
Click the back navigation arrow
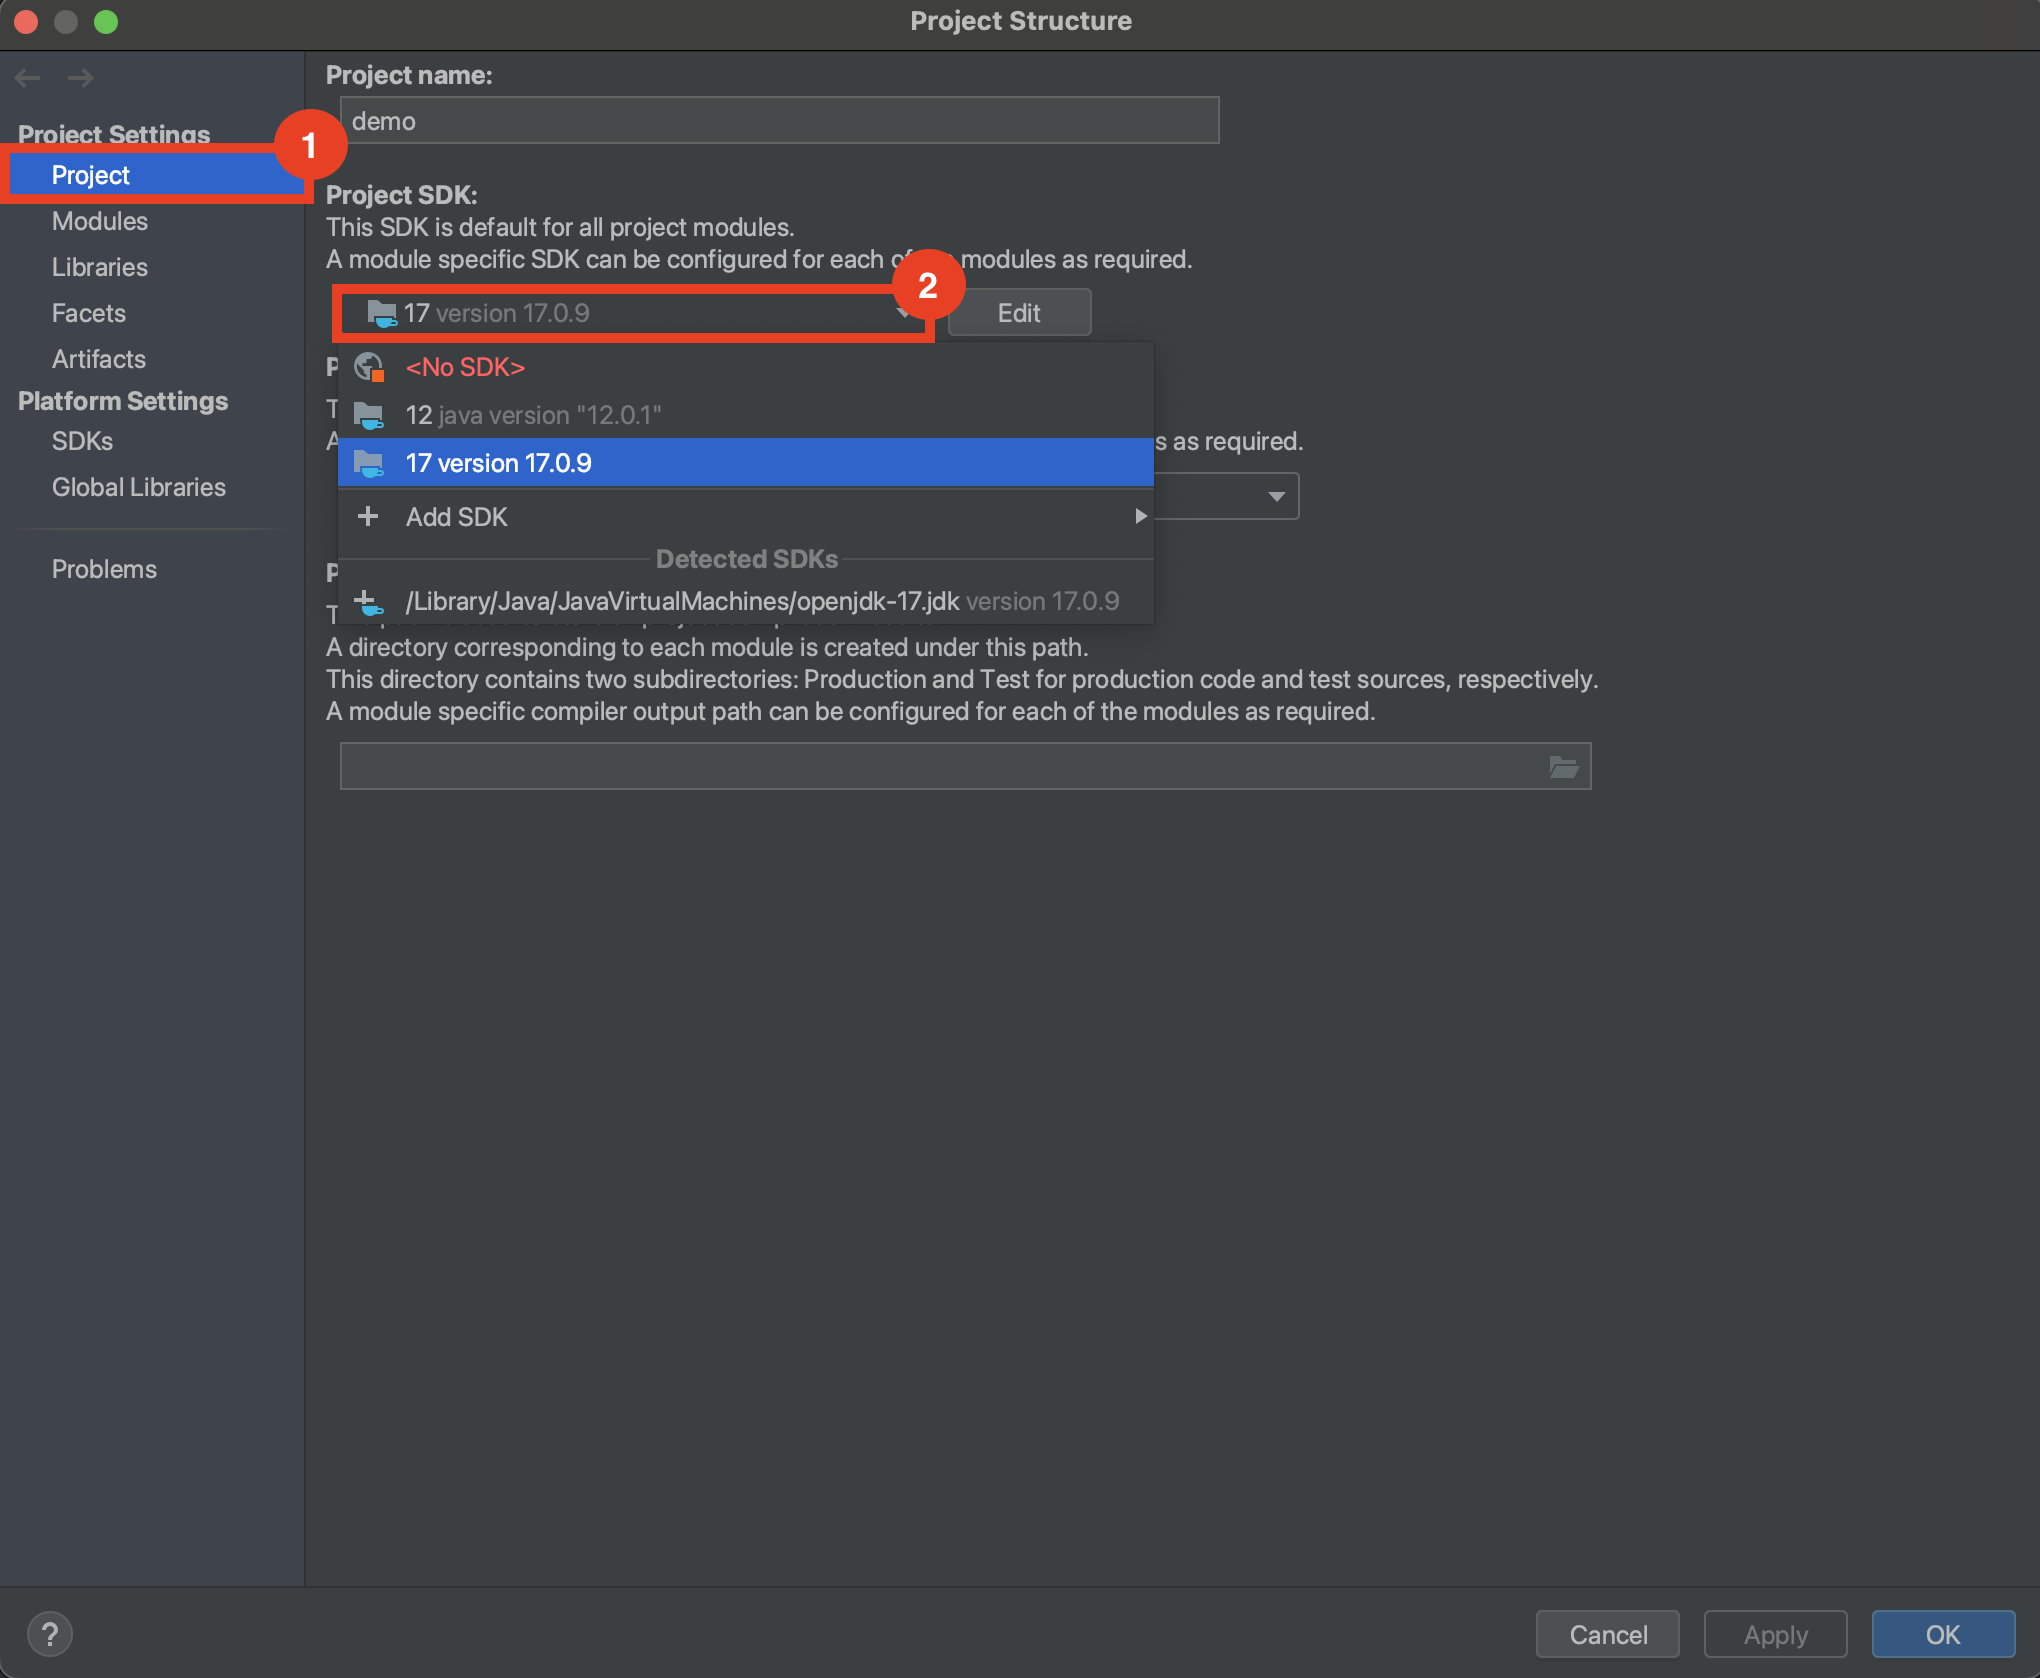pyautogui.click(x=27, y=78)
